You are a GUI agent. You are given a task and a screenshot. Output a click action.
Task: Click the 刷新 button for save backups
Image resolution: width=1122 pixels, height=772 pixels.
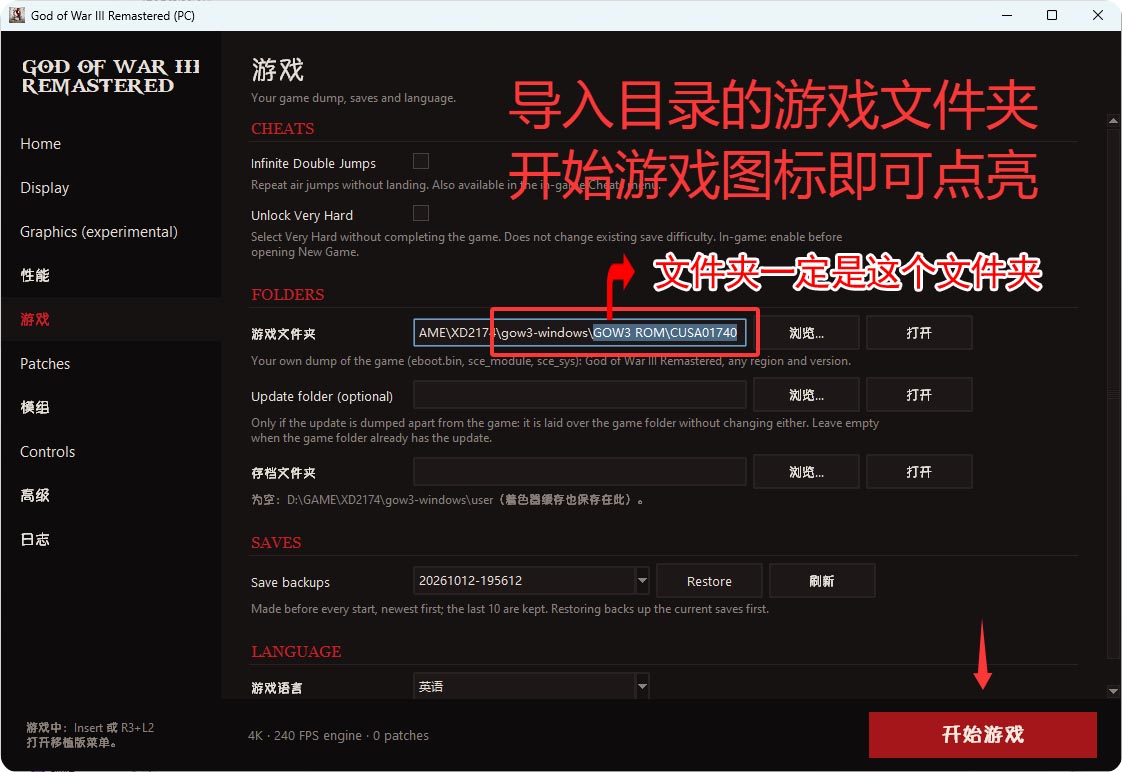(x=821, y=581)
